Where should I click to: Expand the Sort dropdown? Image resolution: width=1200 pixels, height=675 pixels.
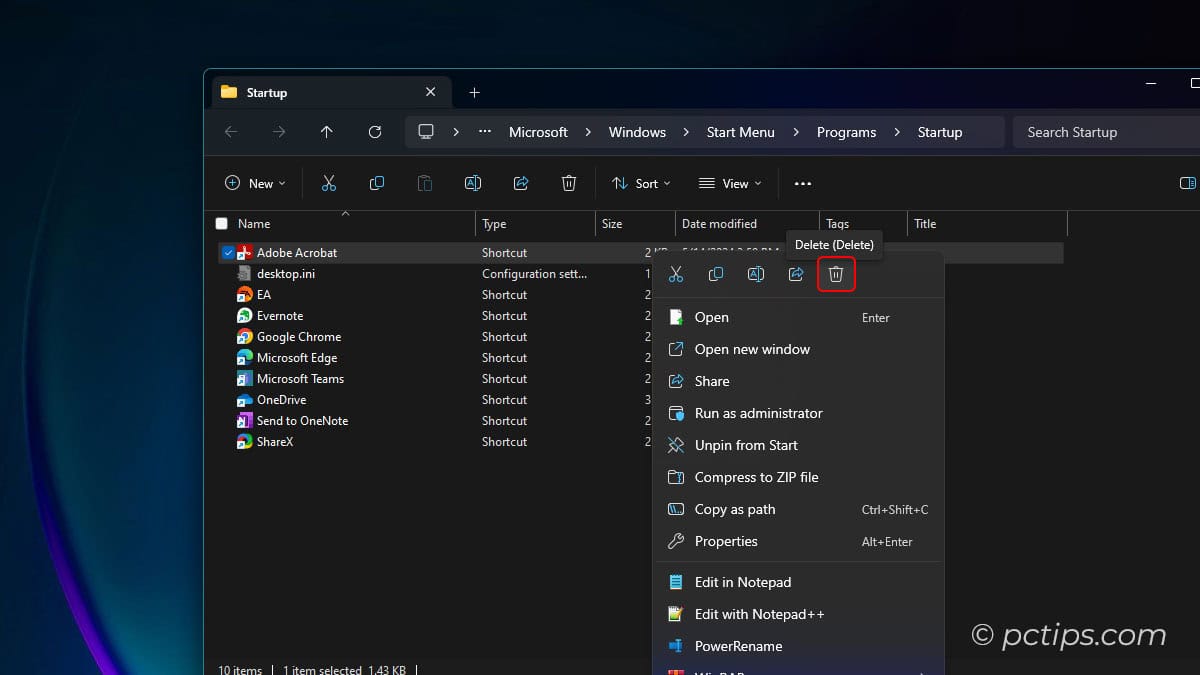pos(641,183)
